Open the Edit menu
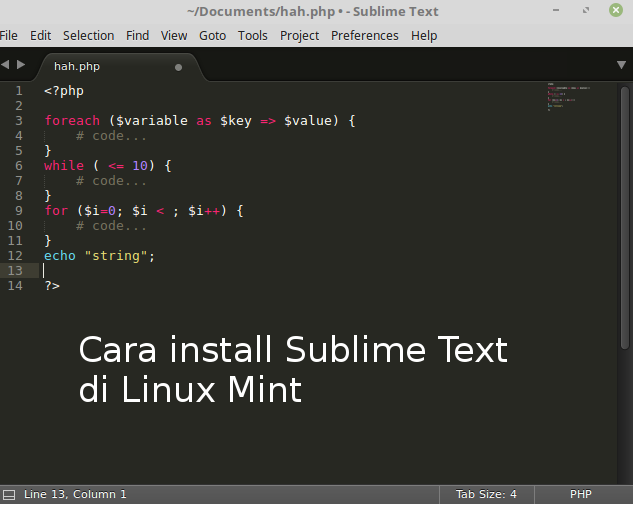This screenshot has height=507, width=640. (40, 36)
